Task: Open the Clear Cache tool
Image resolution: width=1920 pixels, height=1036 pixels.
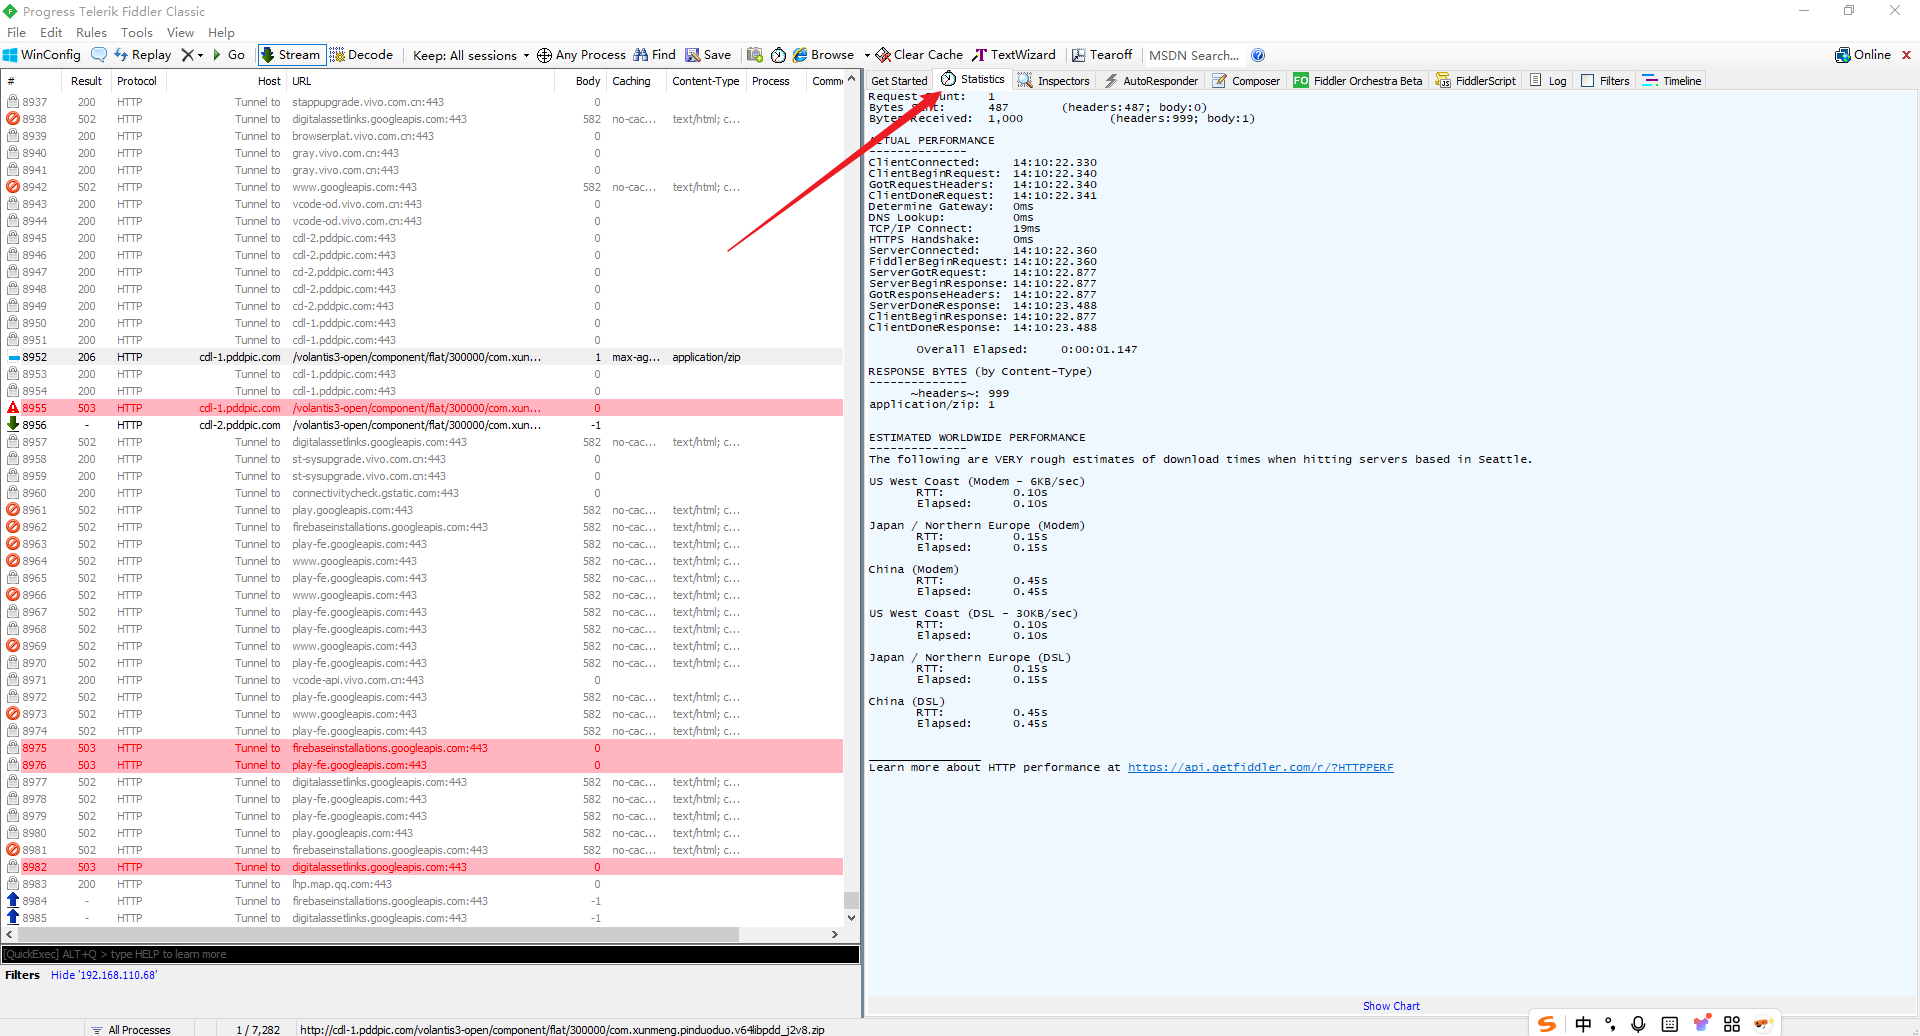Action: tap(917, 55)
